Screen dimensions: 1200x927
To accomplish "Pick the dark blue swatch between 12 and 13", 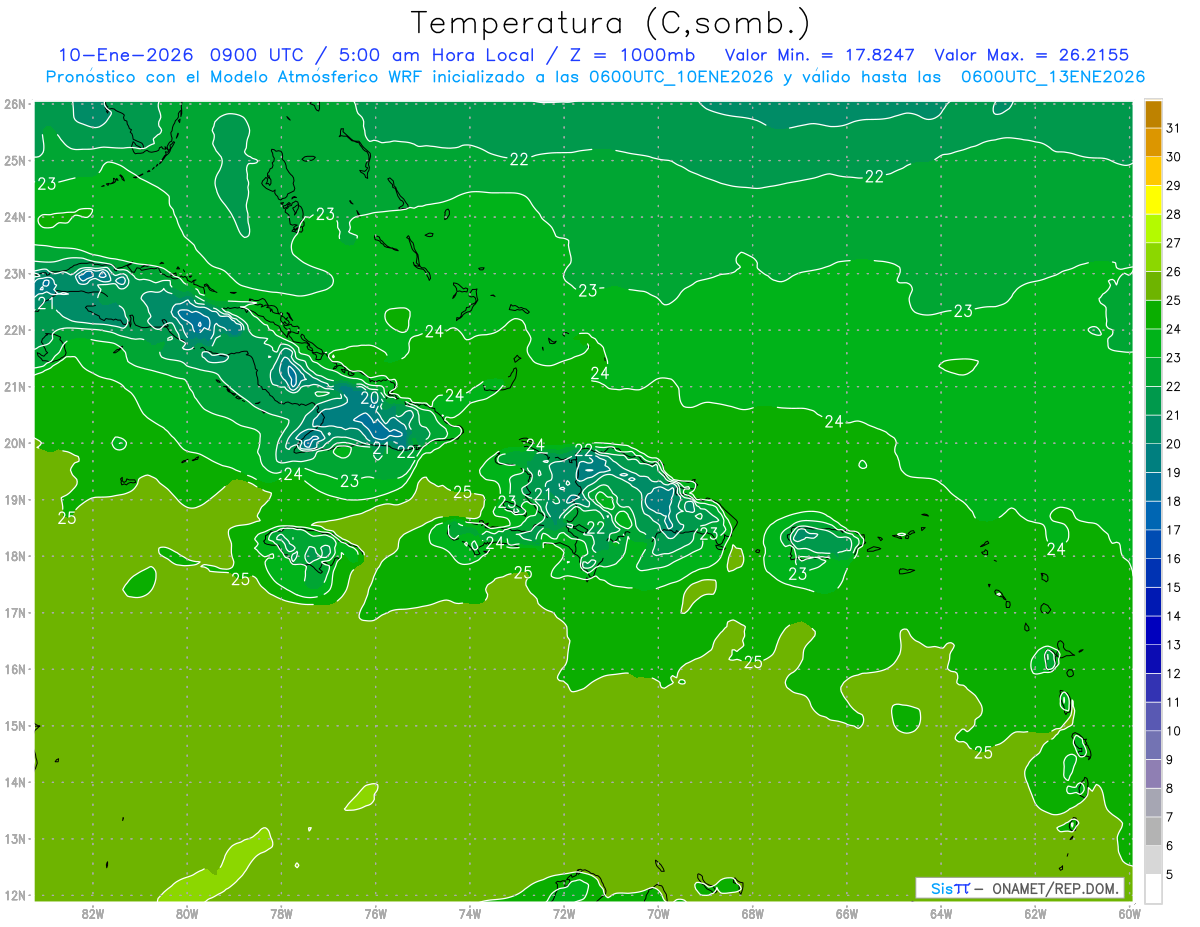I will (x=1153, y=659).
